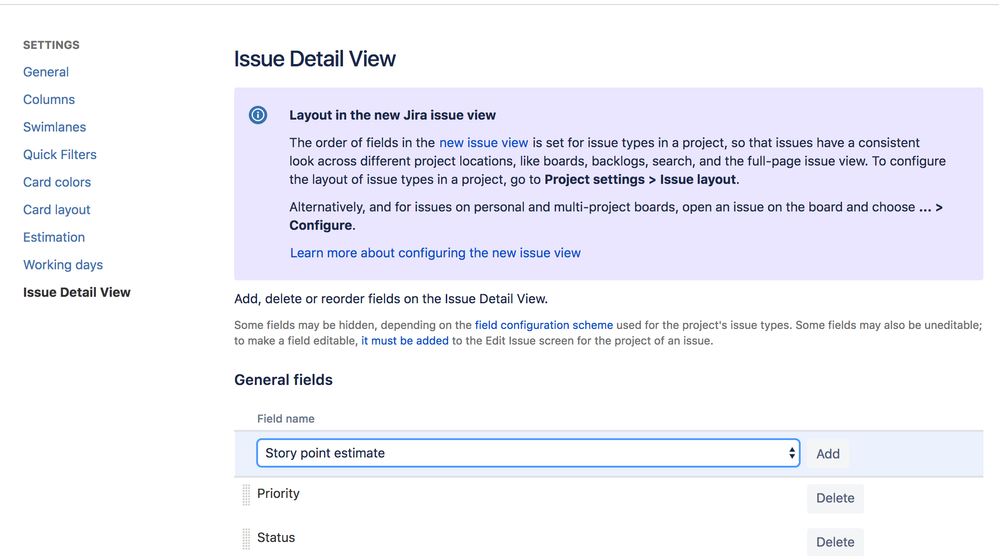Click the "it must be added" link
Viewport: 999px width, 556px height.
(x=405, y=341)
